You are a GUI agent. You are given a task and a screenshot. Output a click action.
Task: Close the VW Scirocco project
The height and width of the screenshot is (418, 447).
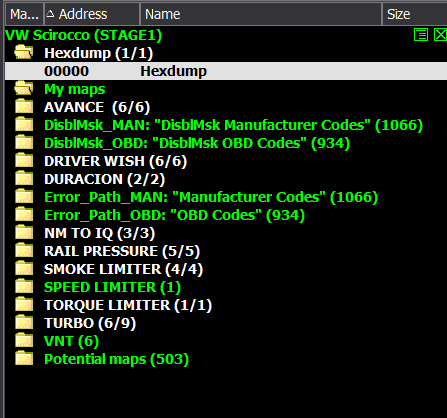click(440, 35)
